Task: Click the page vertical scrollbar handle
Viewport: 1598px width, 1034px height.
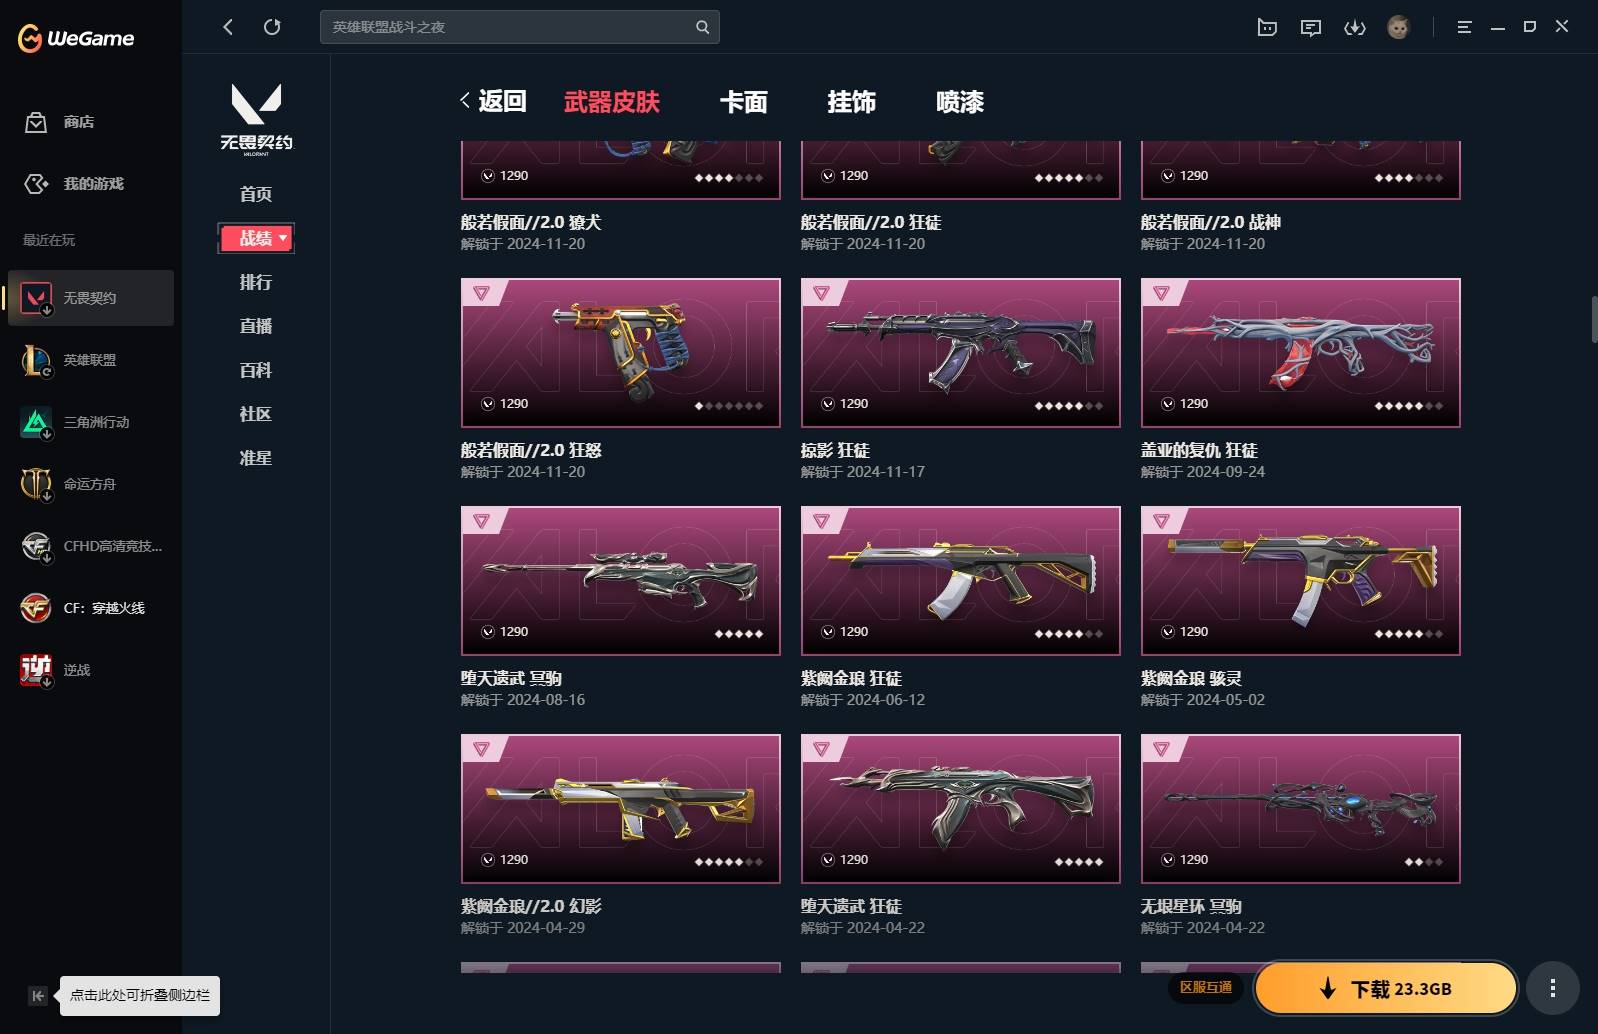Action: 1594,319
